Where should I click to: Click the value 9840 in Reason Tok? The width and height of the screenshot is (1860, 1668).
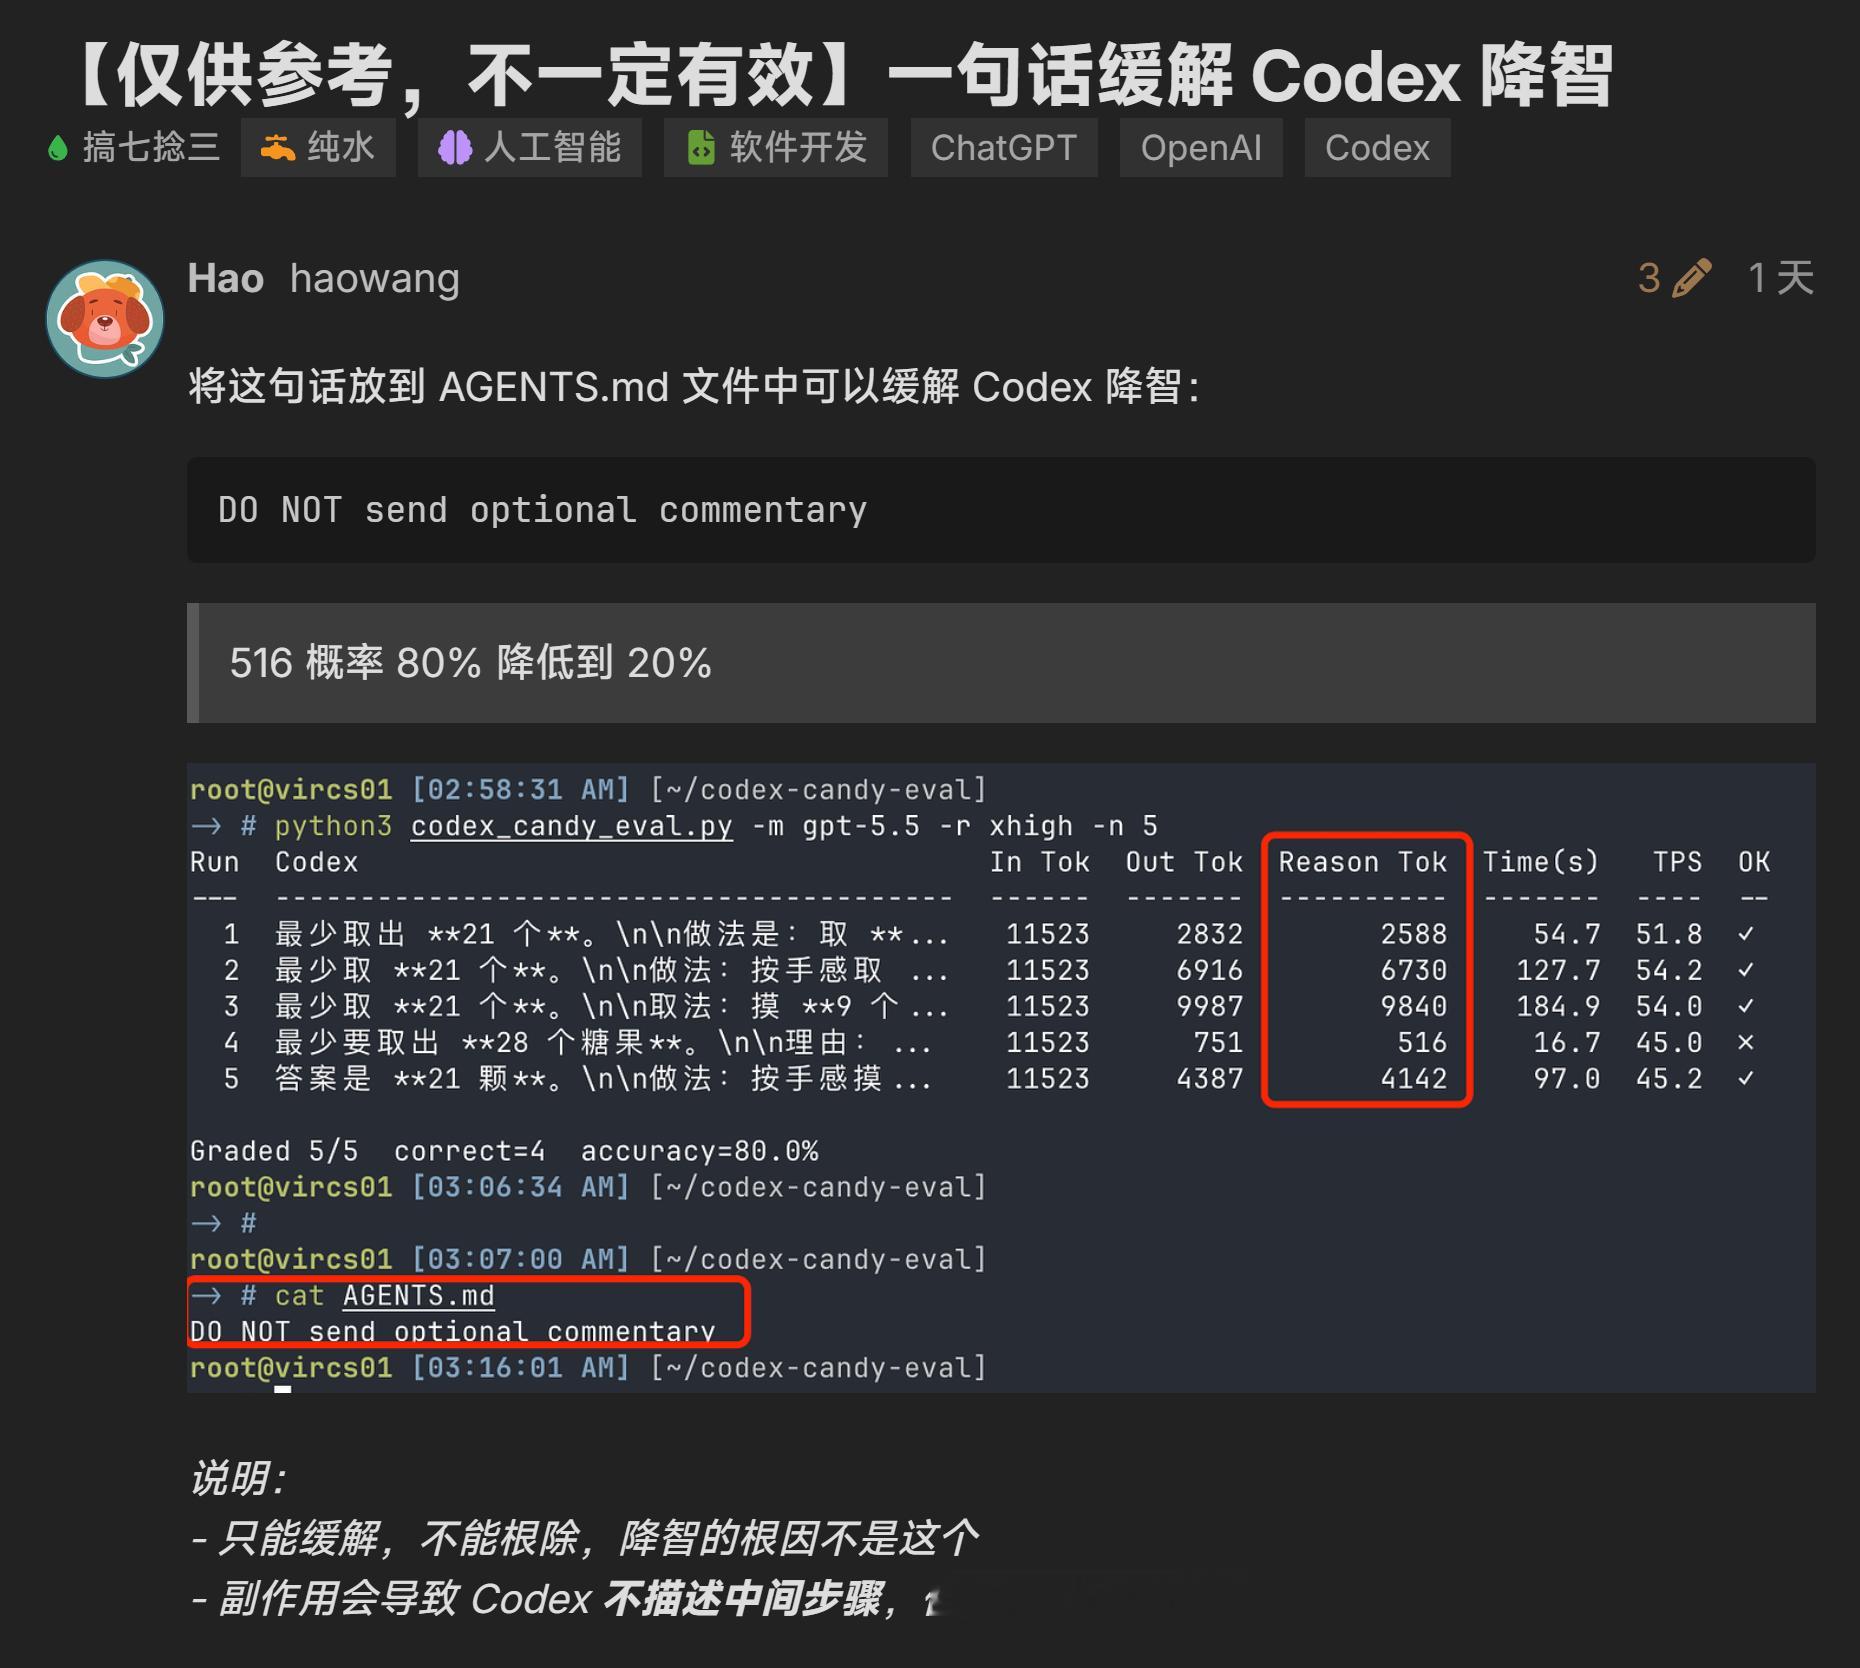(1414, 1006)
